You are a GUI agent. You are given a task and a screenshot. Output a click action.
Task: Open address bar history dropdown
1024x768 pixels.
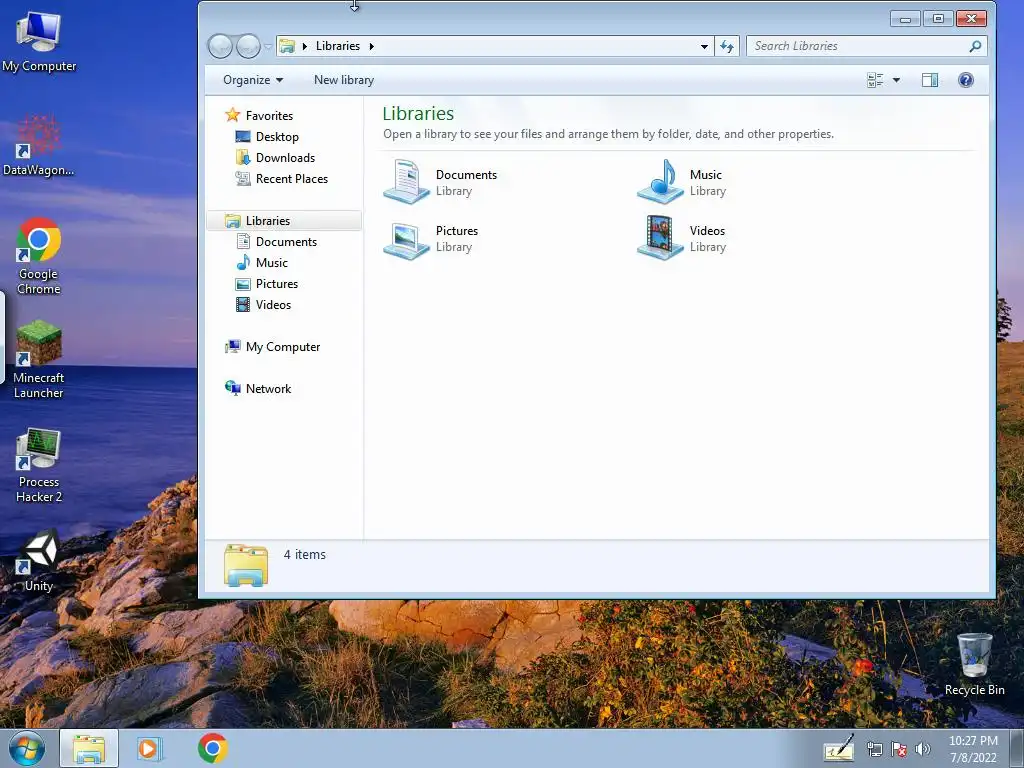pos(704,46)
